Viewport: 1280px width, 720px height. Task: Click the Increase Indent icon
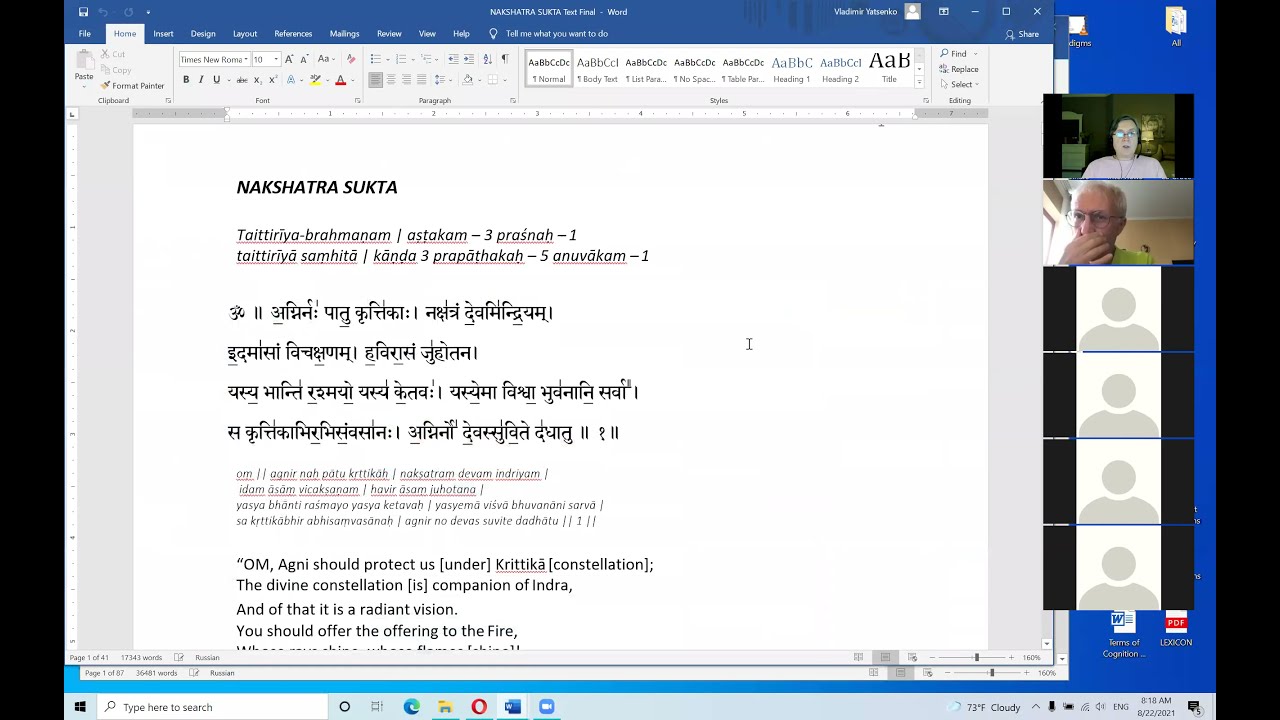(468, 59)
